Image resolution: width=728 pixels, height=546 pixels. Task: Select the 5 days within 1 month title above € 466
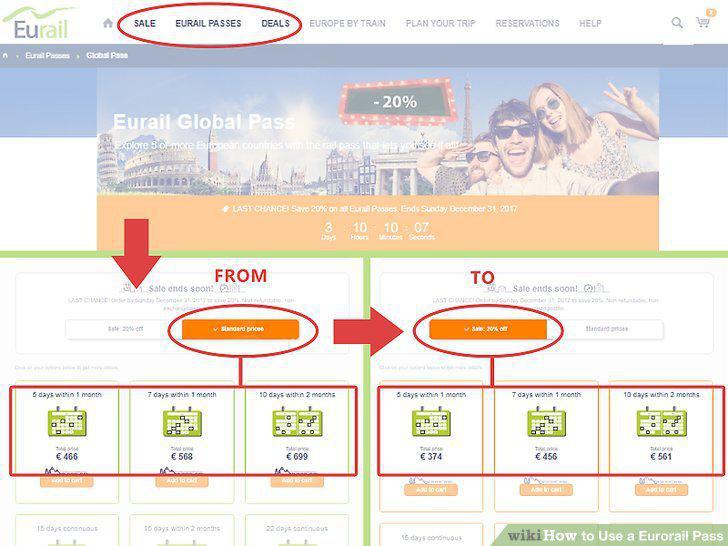coord(67,395)
